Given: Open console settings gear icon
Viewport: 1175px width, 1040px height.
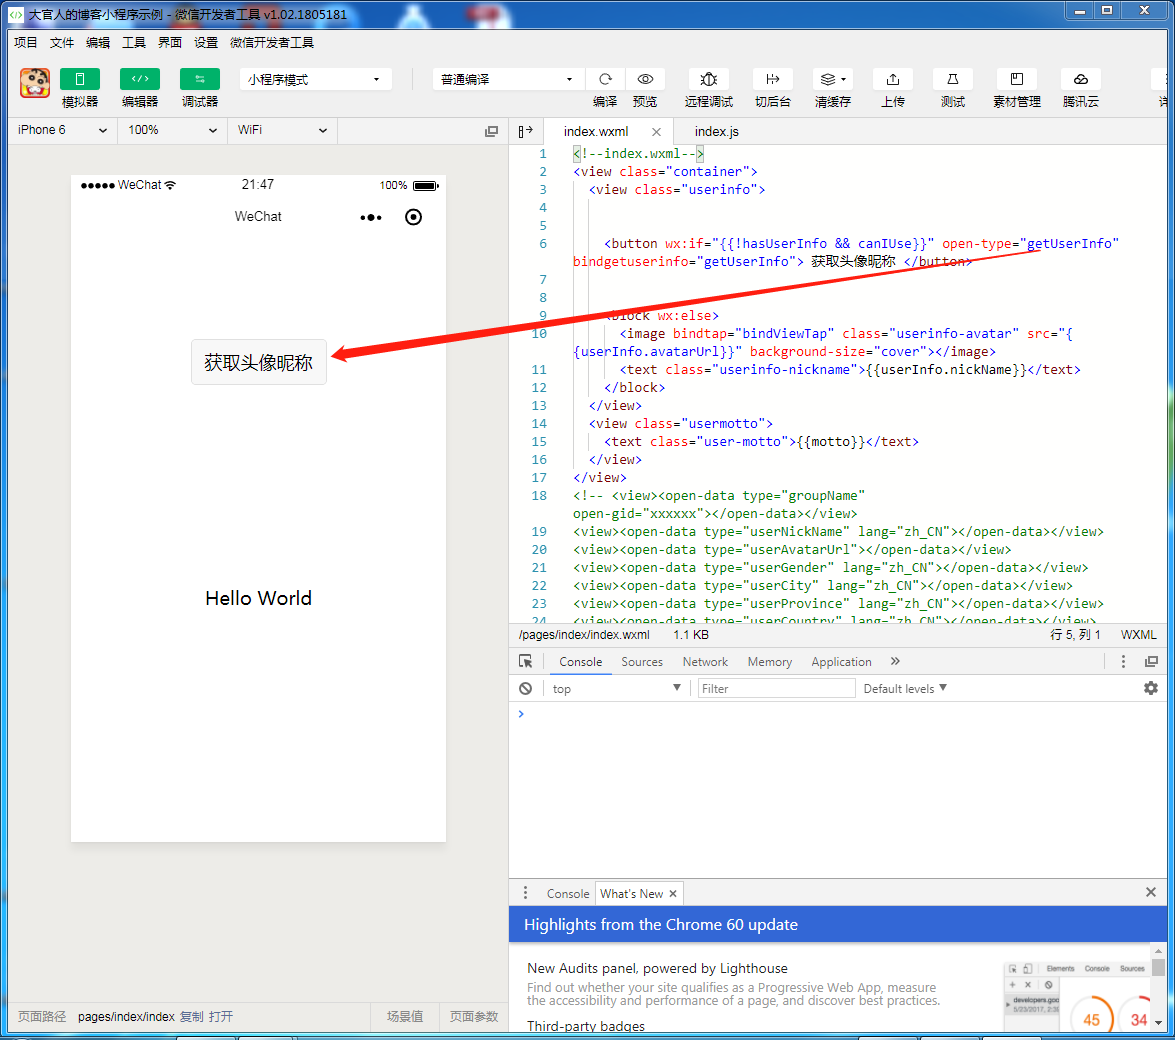Looking at the screenshot, I should 1151,688.
